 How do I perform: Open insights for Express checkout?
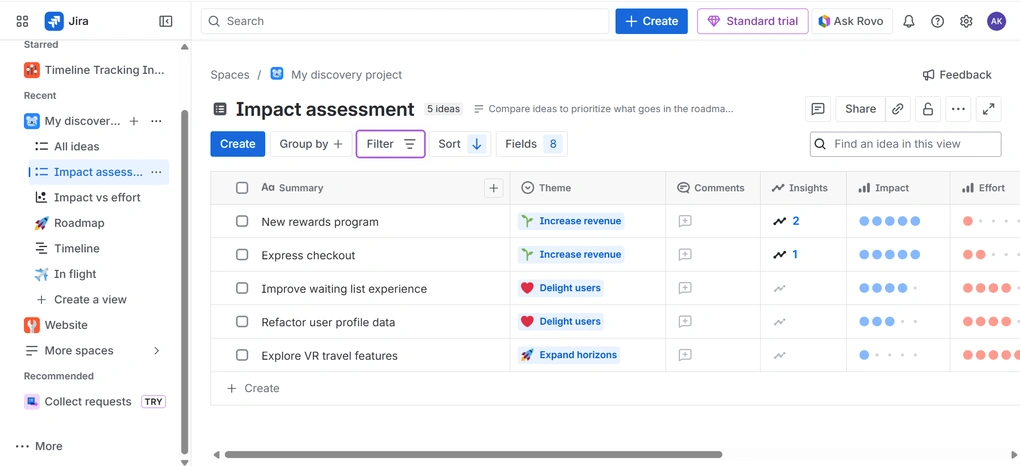[x=785, y=254]
